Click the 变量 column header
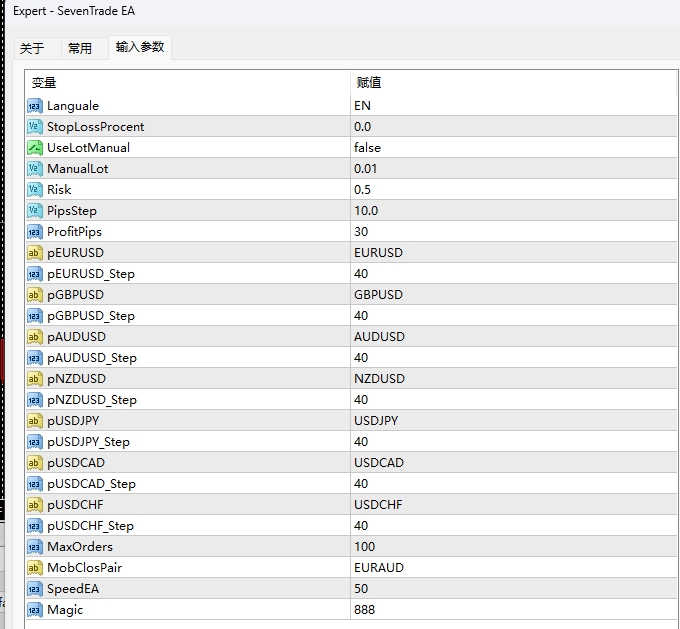 point(188,82)
